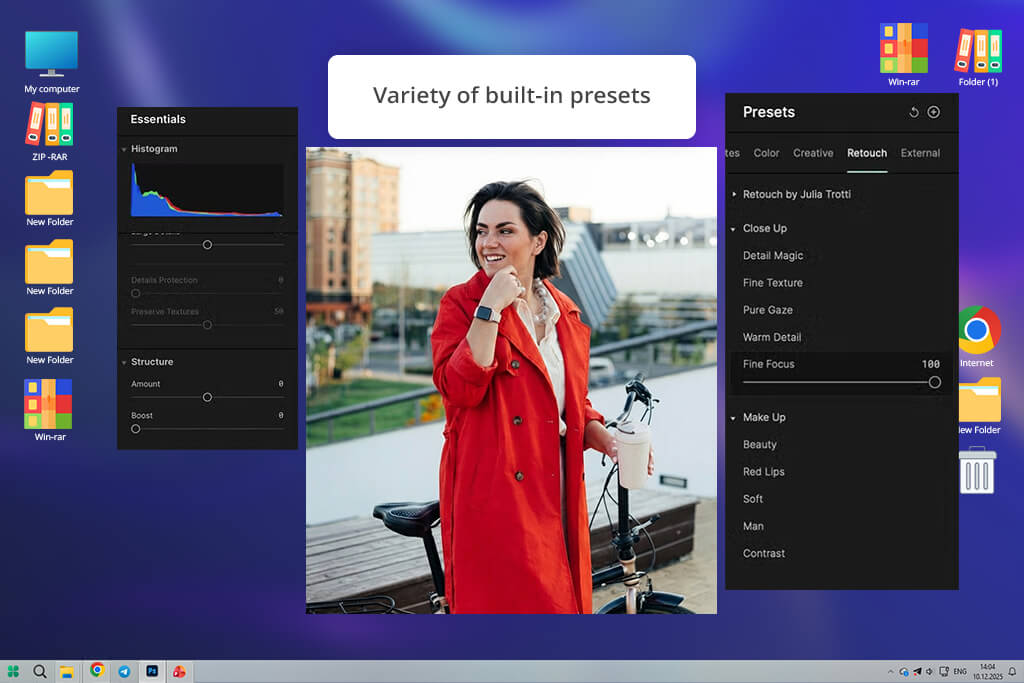Image resolution: width=1024 pixels, height=683 pixels.
Task: Open the Internet Chrome desktop shortcut
Action: 978,337
